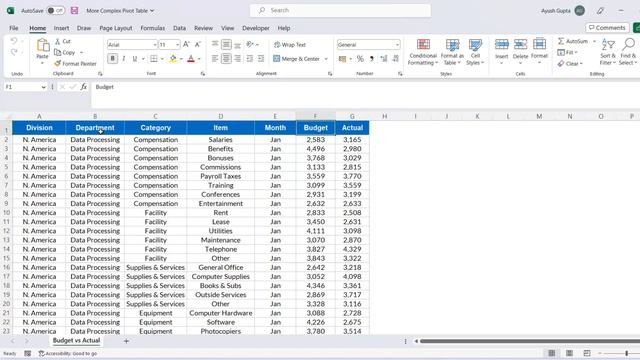Click the Cut scissors button

[x=63, y=41]
